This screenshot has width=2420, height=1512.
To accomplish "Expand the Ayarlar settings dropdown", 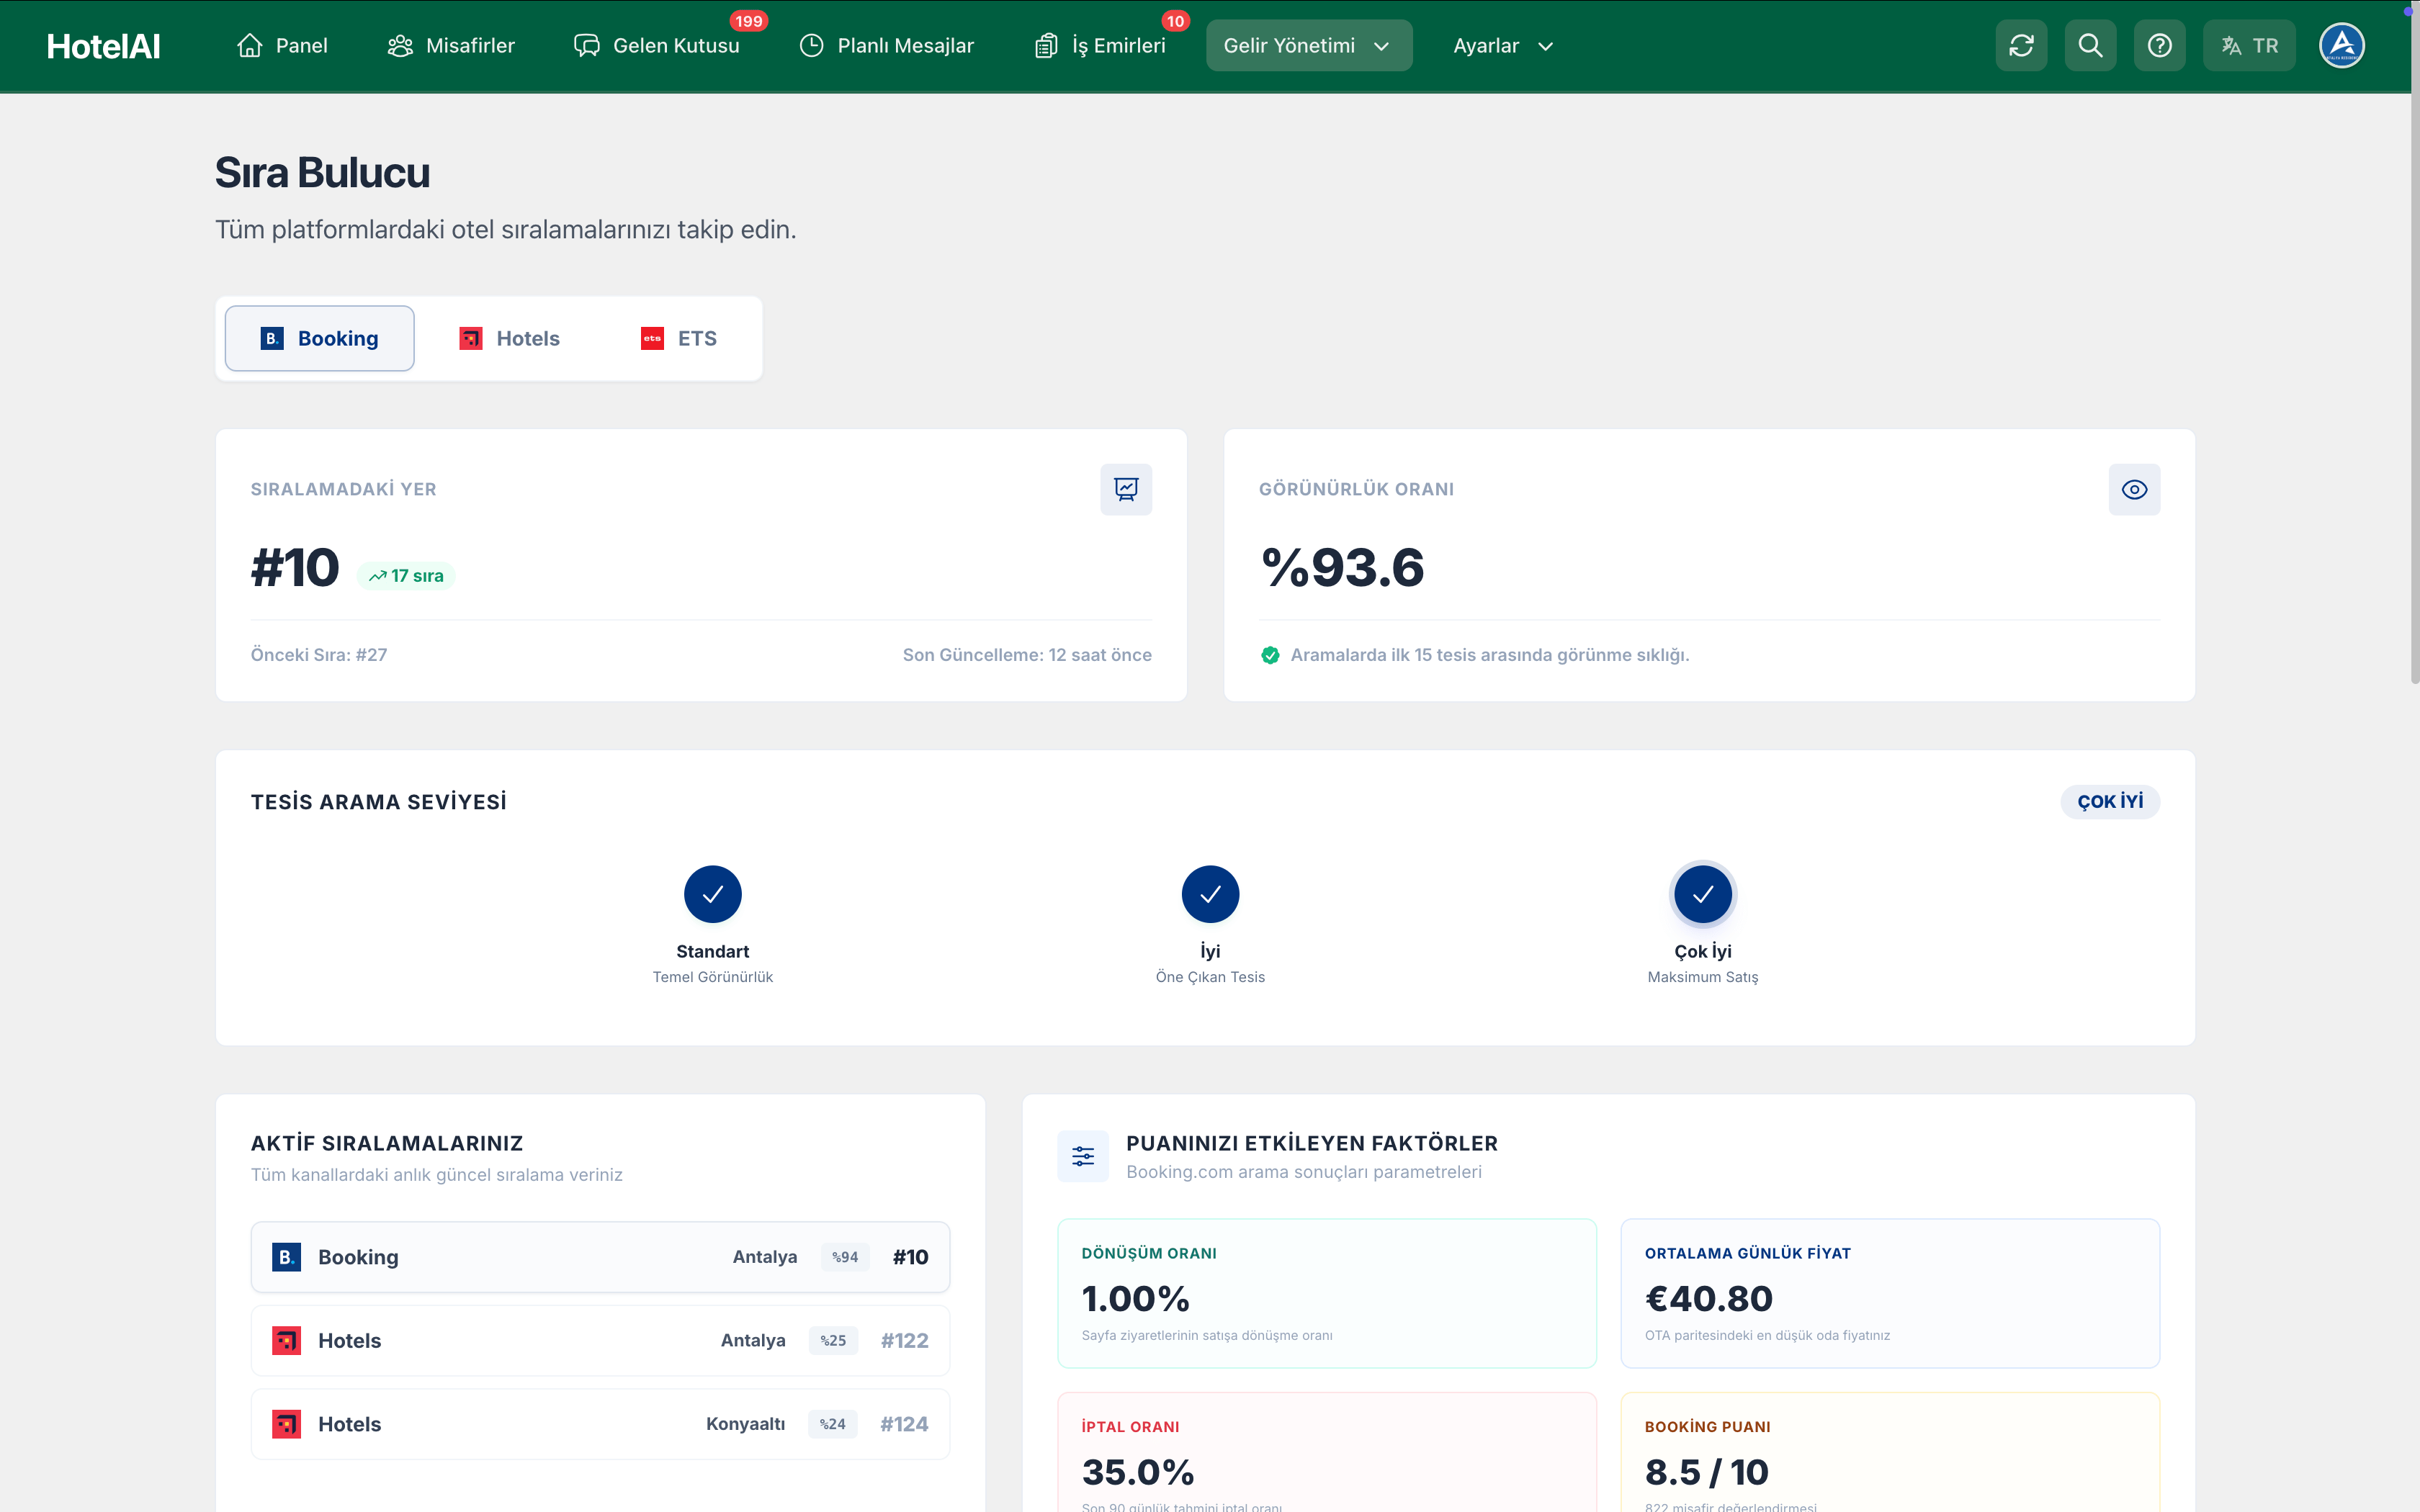I will pyautogui.click(x=1503, y=46).
